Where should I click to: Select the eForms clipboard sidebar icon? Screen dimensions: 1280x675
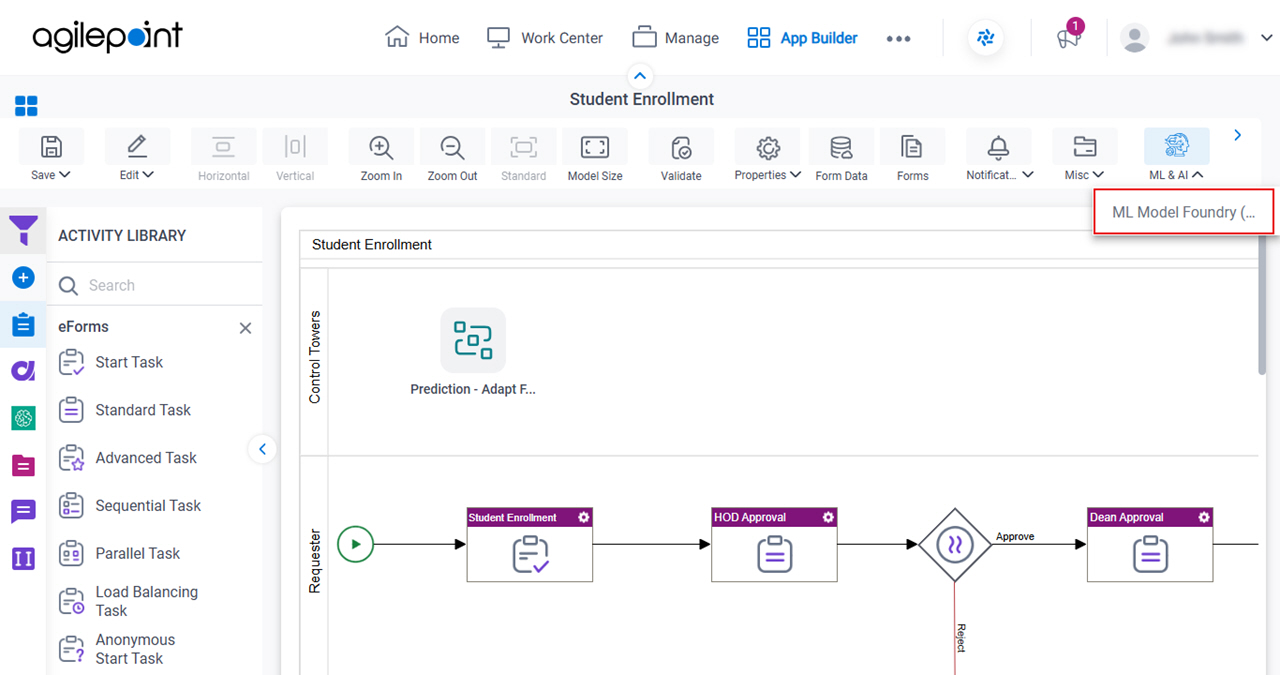coord(23,325)
